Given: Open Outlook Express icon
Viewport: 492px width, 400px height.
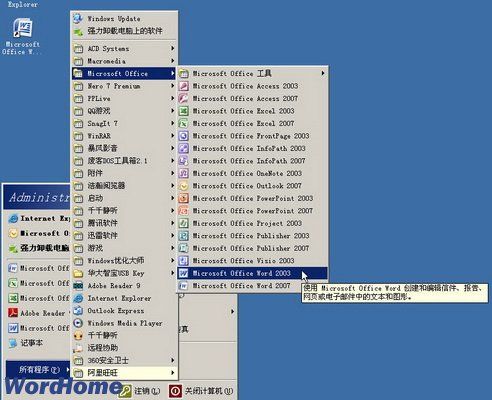Looking at the screenshot, I should pyautogui.click(x=78, y=311).
